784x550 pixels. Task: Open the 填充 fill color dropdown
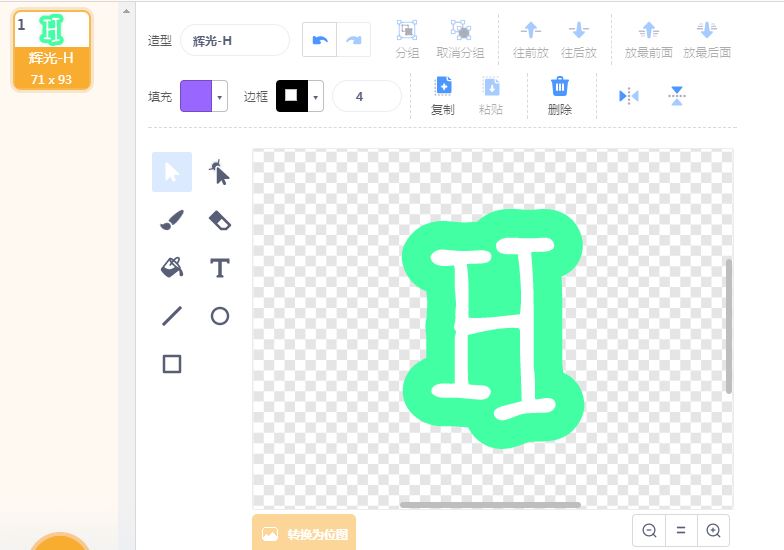[x=220, y=96]
